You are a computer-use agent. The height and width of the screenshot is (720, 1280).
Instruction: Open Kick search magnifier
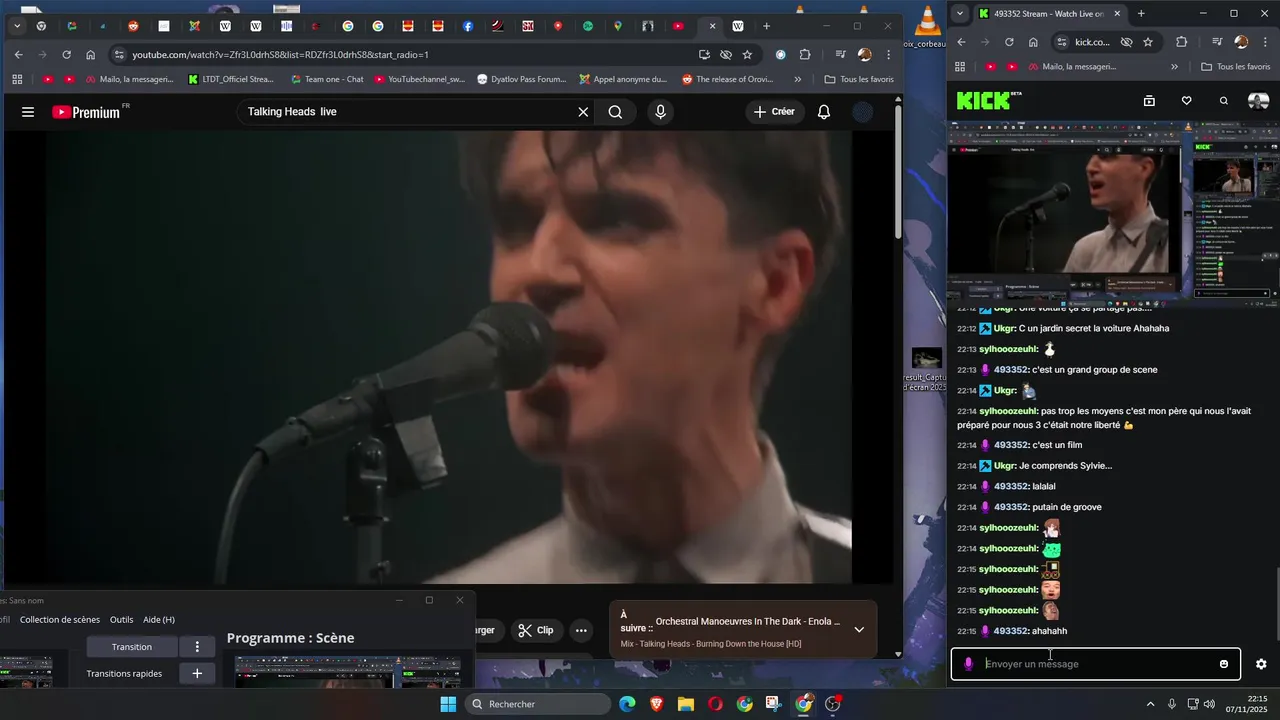(x=1224, y=101)
